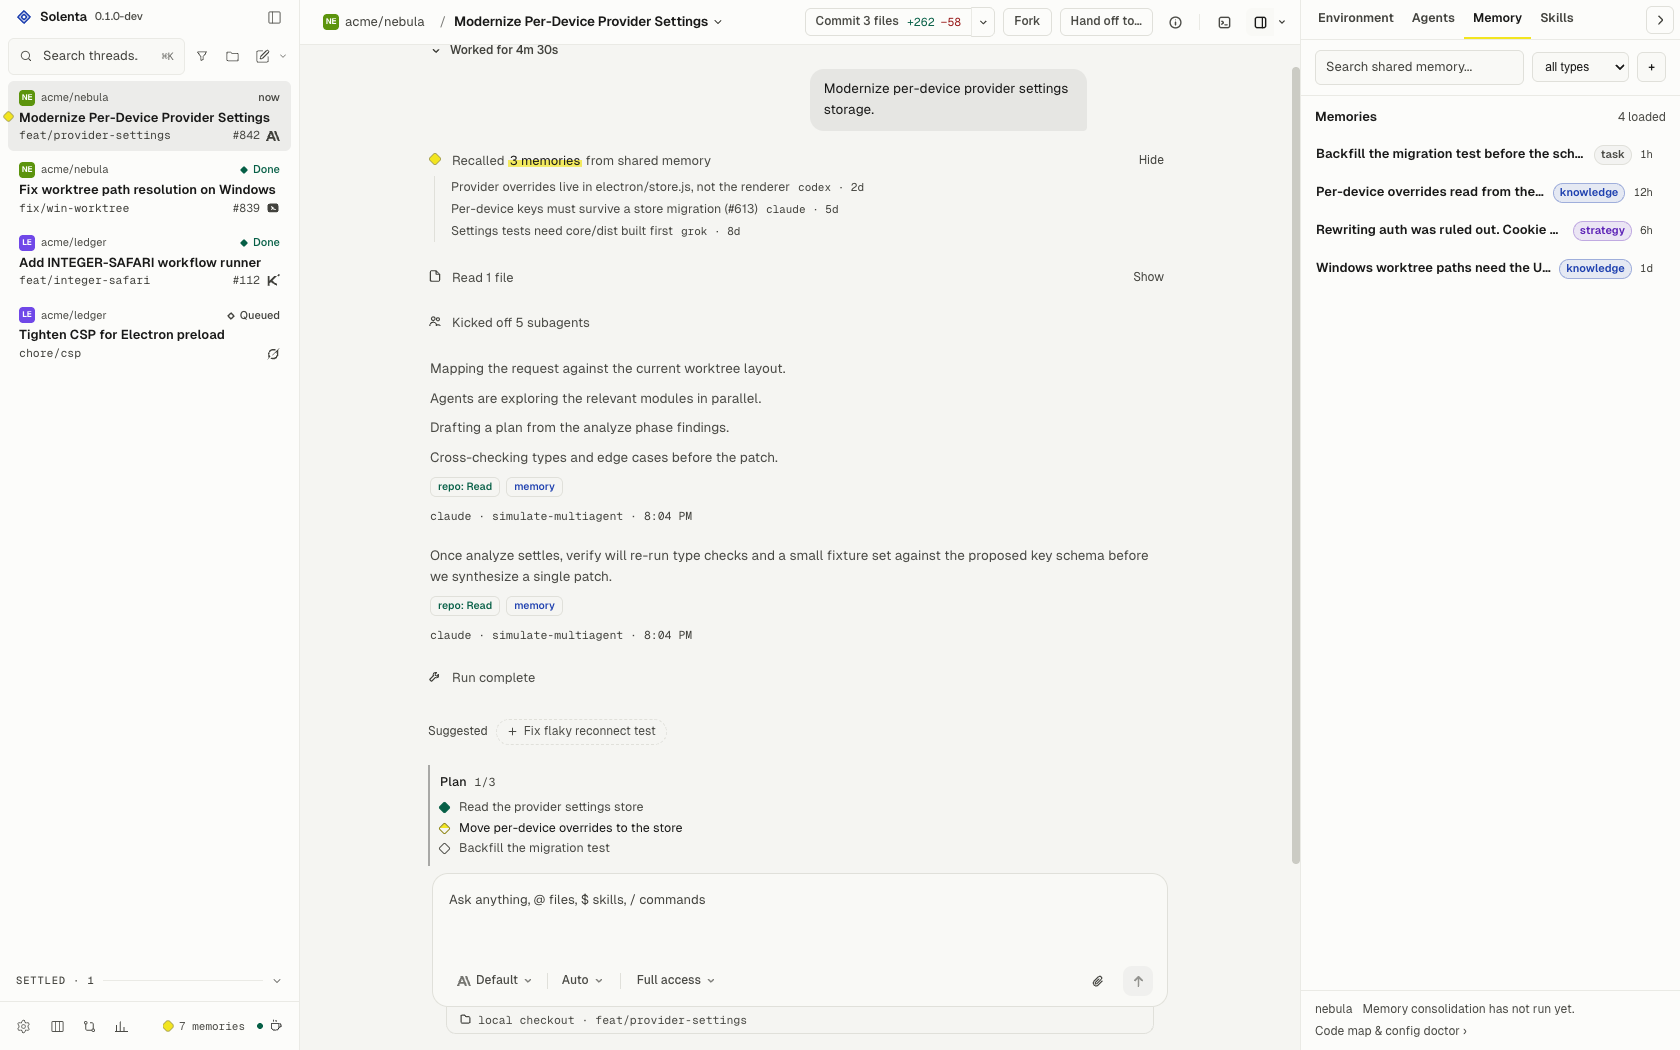Open the settings gear icon
Viewport: 1680px width, 1050px height.
point(24,1026)
